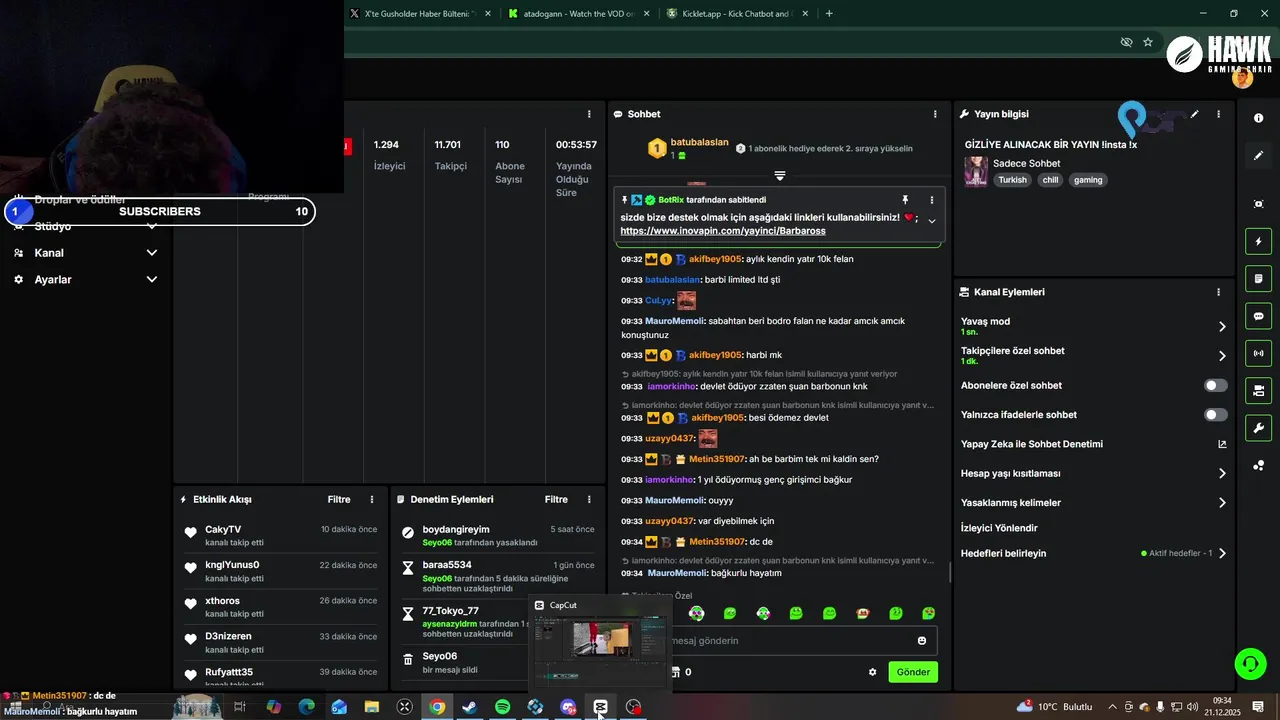Switch to X'te Gusholder Haber Bülteni tab

click(418, 14)
